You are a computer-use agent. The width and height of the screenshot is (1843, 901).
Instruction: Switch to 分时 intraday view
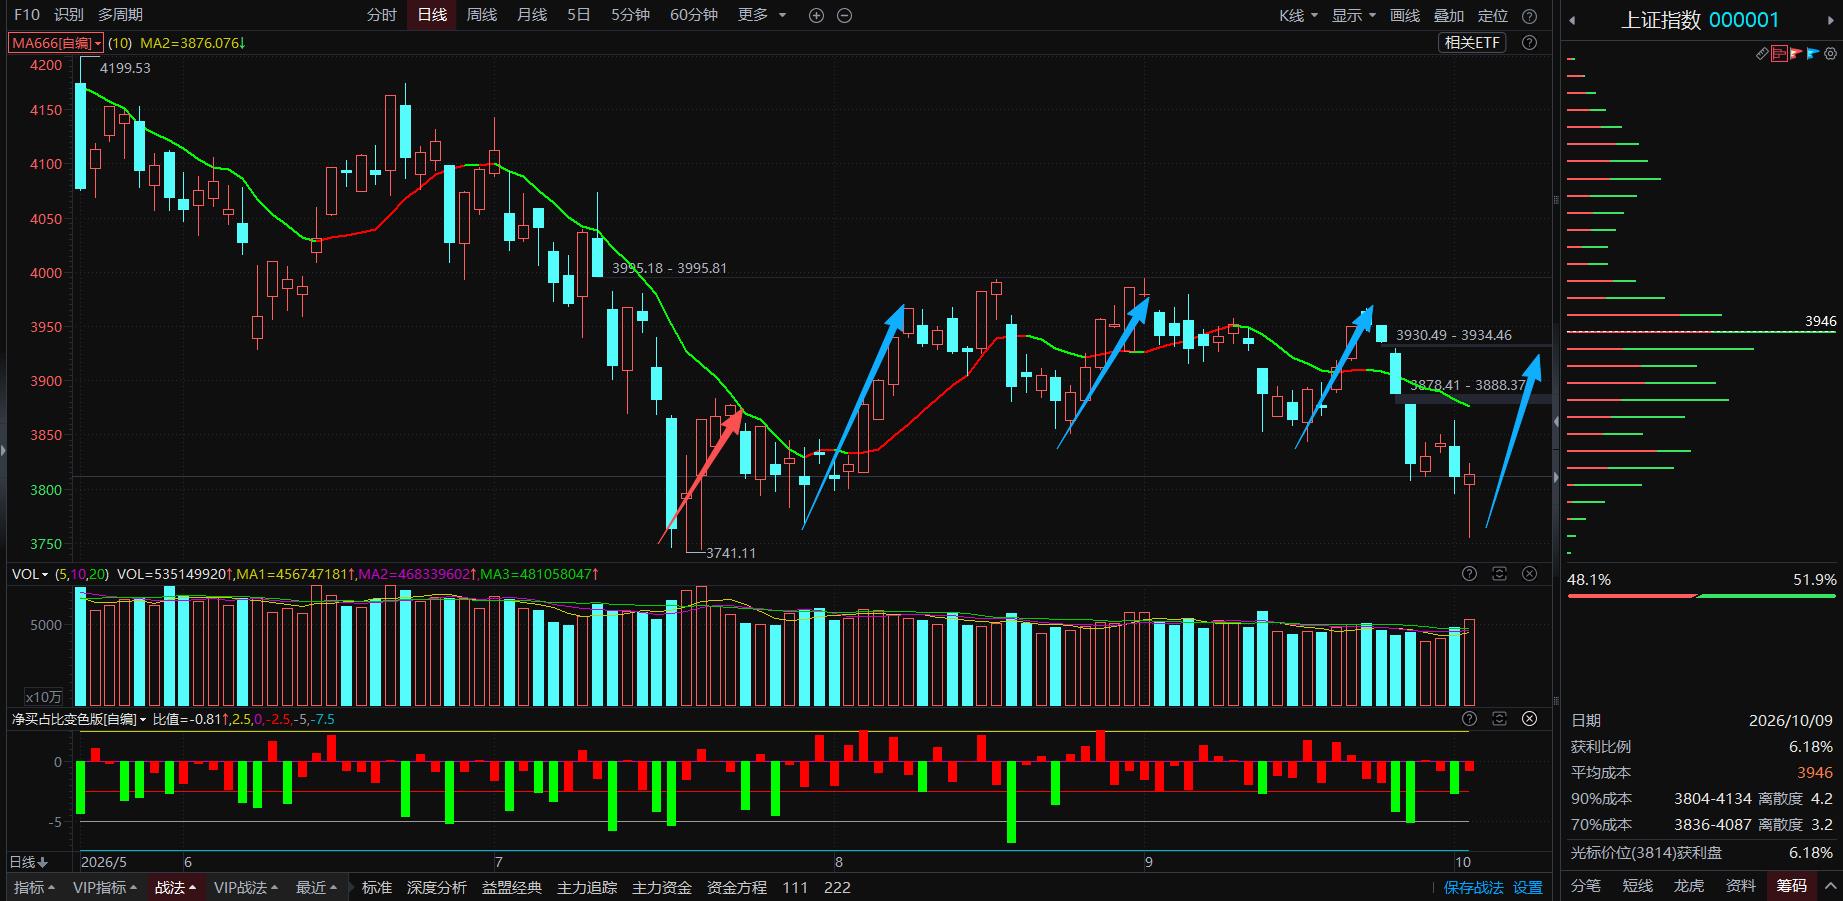381,15
